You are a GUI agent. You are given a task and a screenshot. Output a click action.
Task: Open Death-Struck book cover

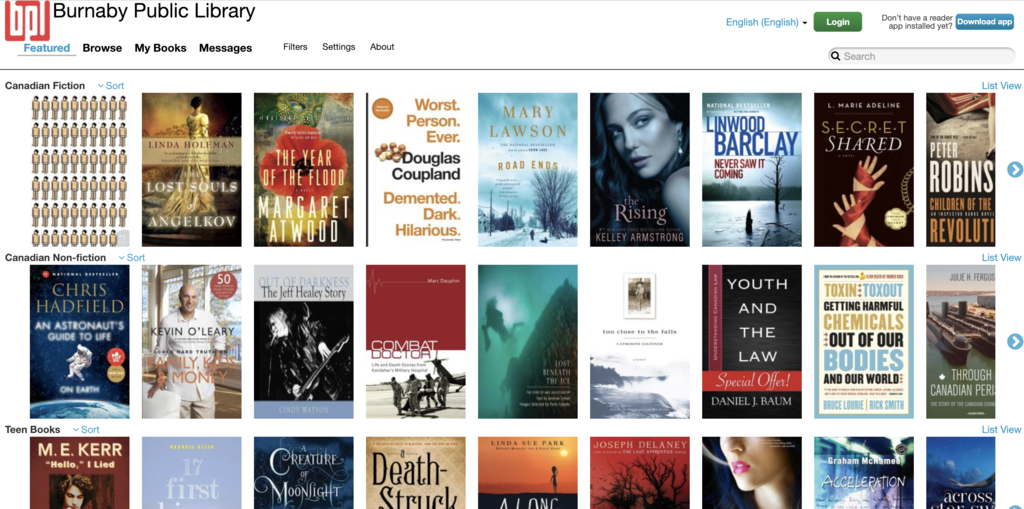pyautogui.click(x=415, y=473)
